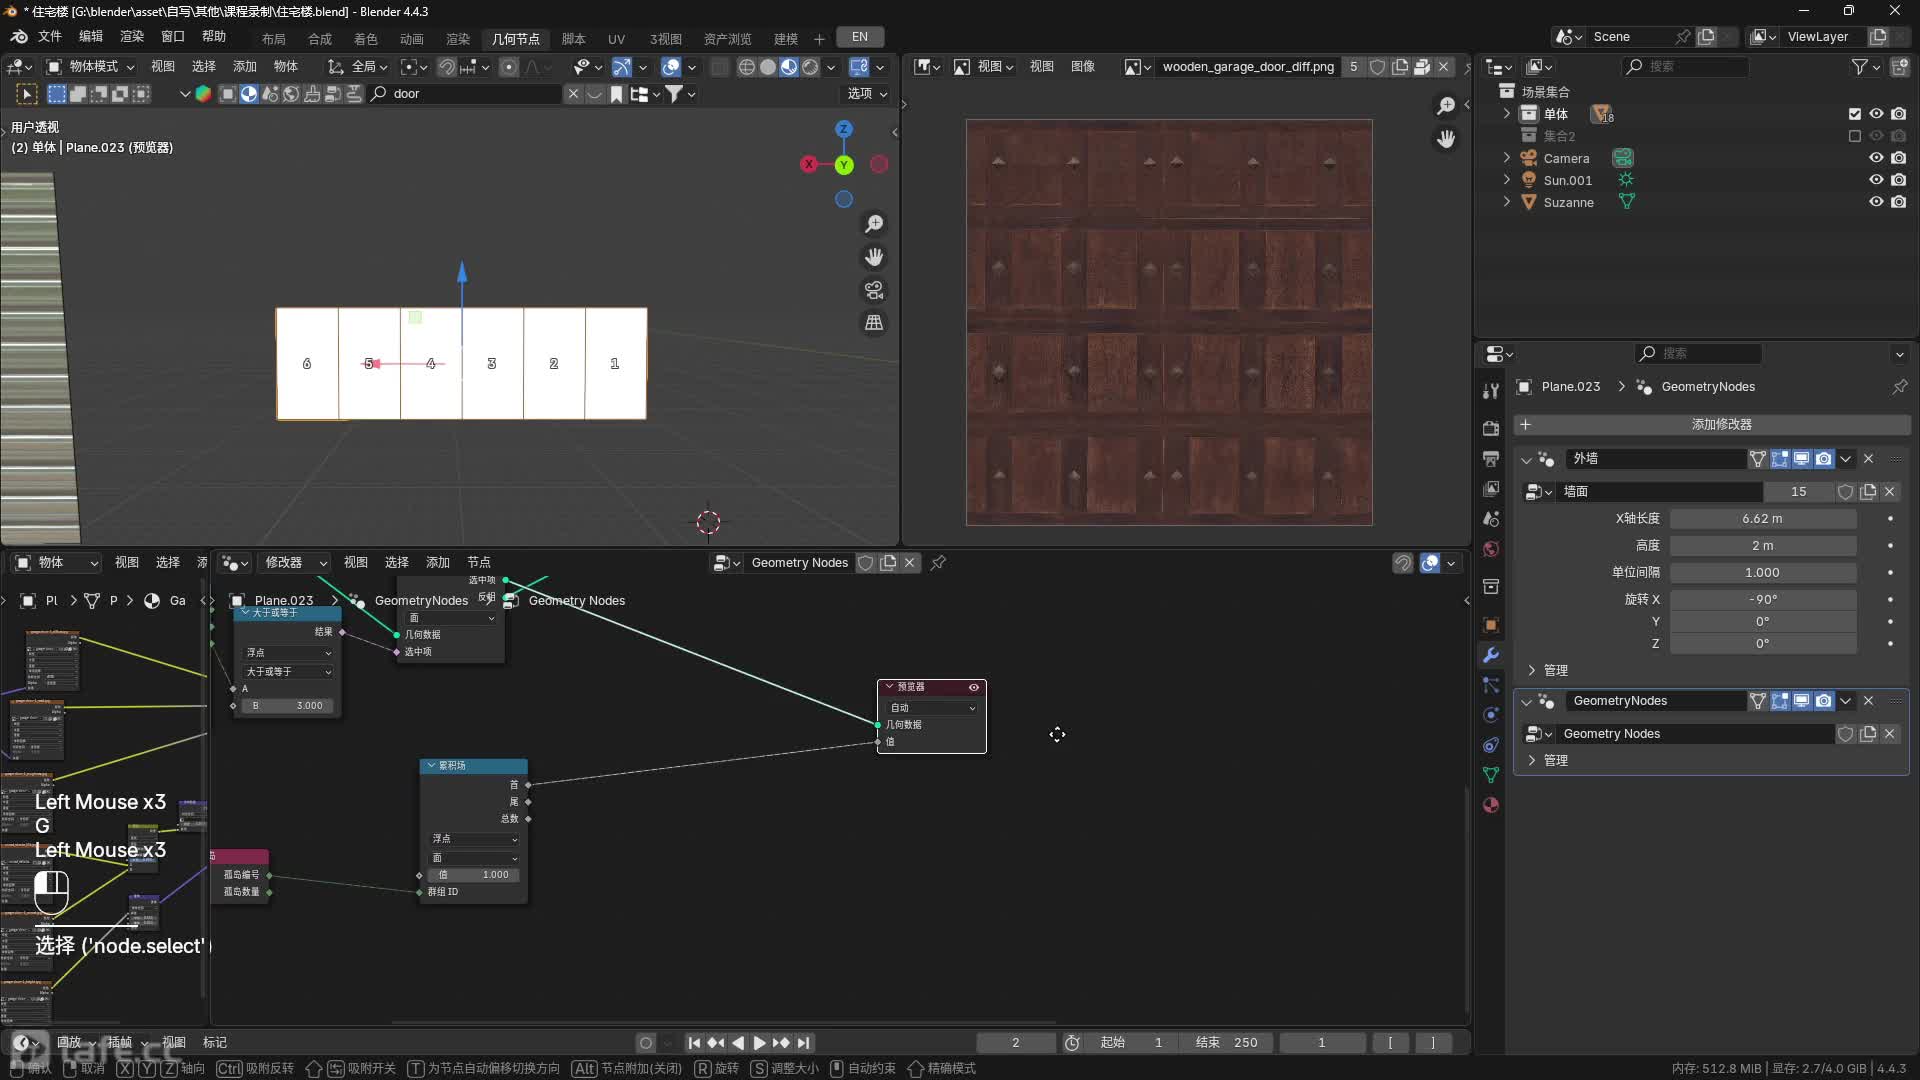Toggle visibility eye for Sun.001
The width and height of the screenshot is (1920, 1080).
coord(1876,180)
